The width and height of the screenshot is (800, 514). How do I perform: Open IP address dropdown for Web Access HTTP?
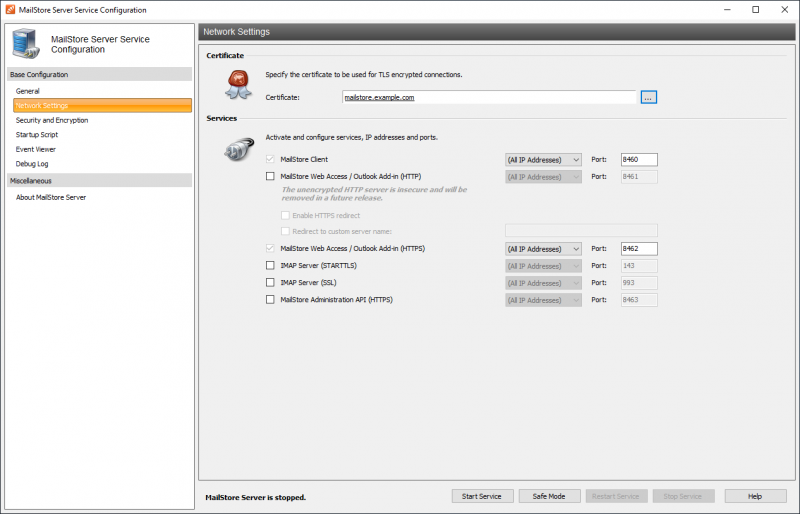click(543, 177)
